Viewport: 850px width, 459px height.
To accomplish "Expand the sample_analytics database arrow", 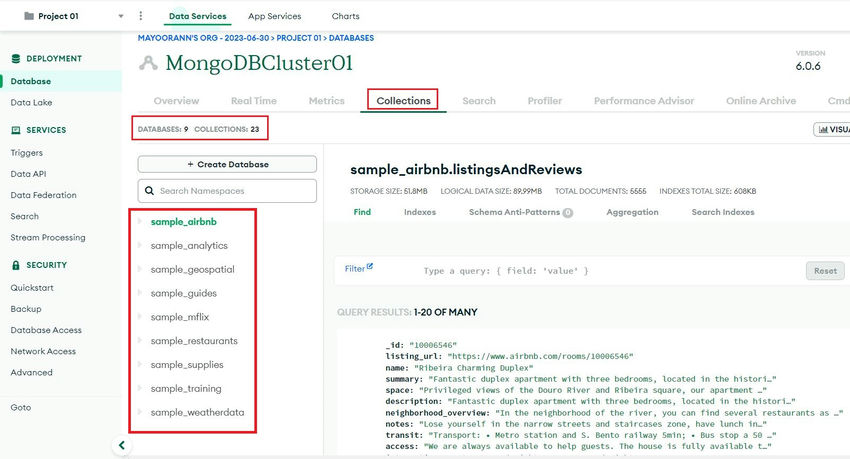I will pos(140,245).
